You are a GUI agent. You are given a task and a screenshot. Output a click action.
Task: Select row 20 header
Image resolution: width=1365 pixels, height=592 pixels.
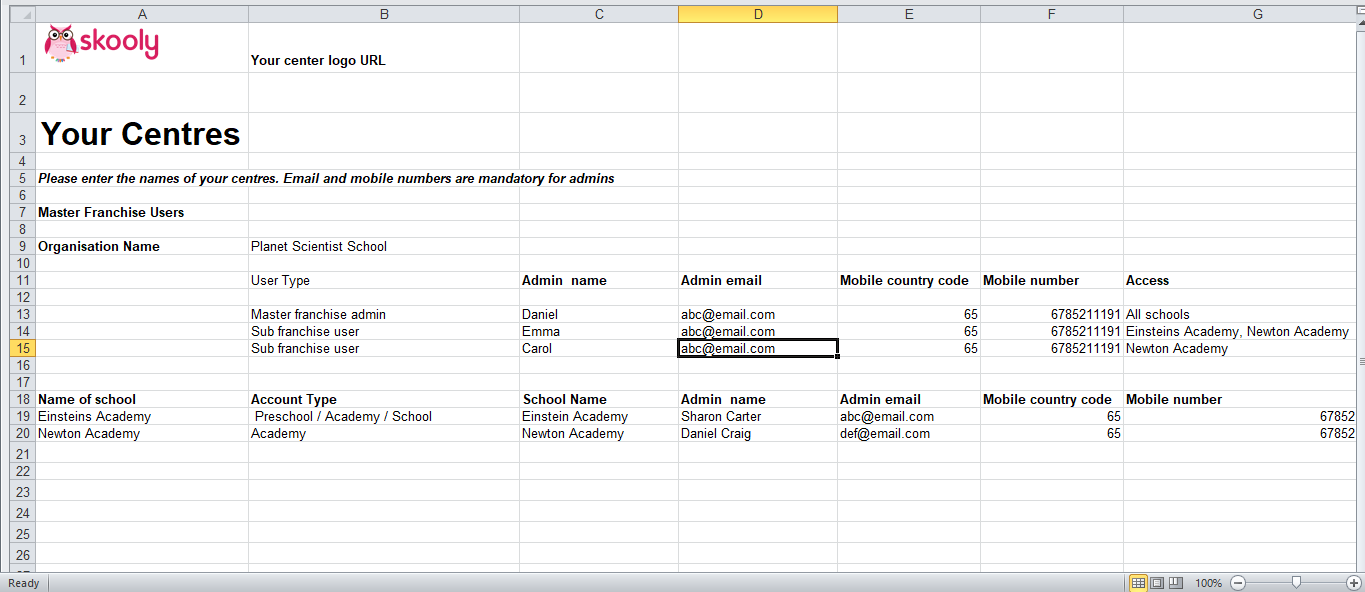point(22,433)
